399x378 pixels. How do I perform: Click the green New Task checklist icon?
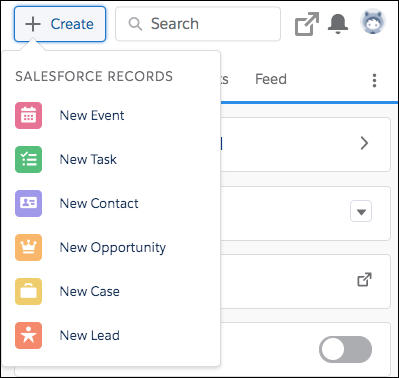(x=28, y=159)
